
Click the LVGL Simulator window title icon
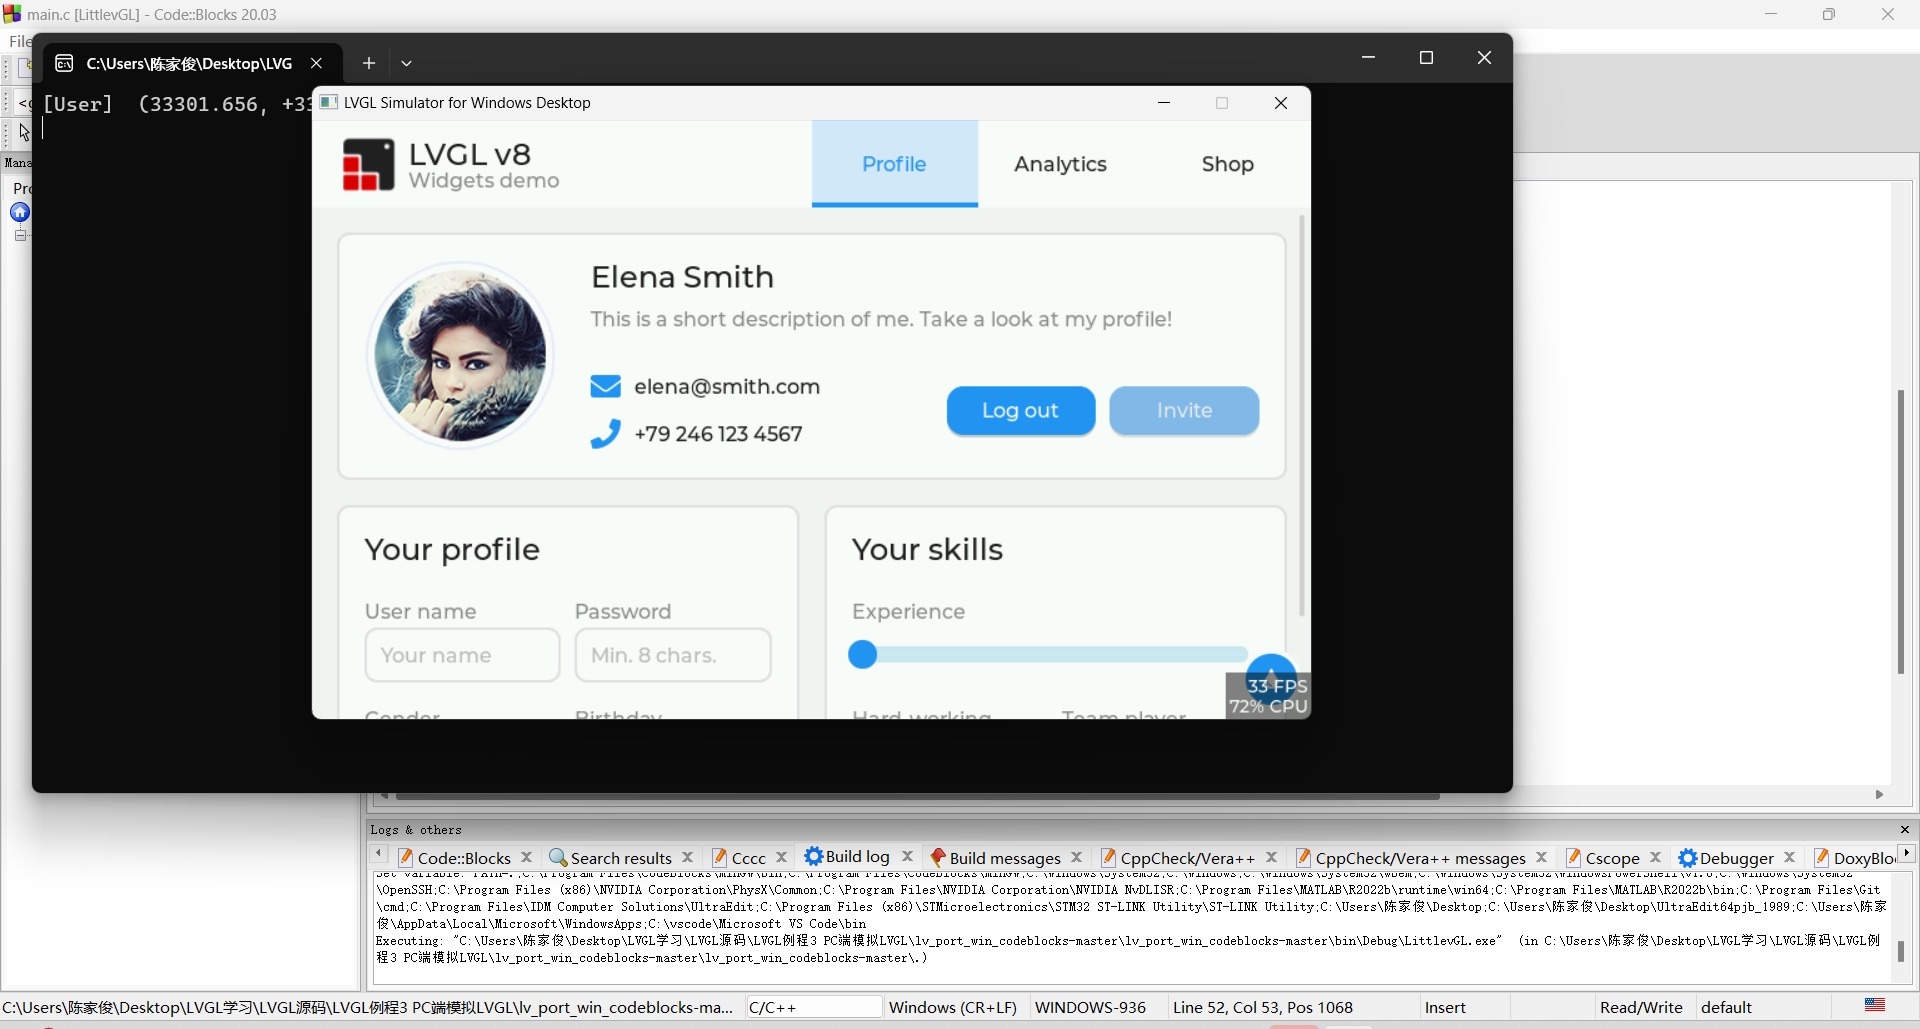329,102
